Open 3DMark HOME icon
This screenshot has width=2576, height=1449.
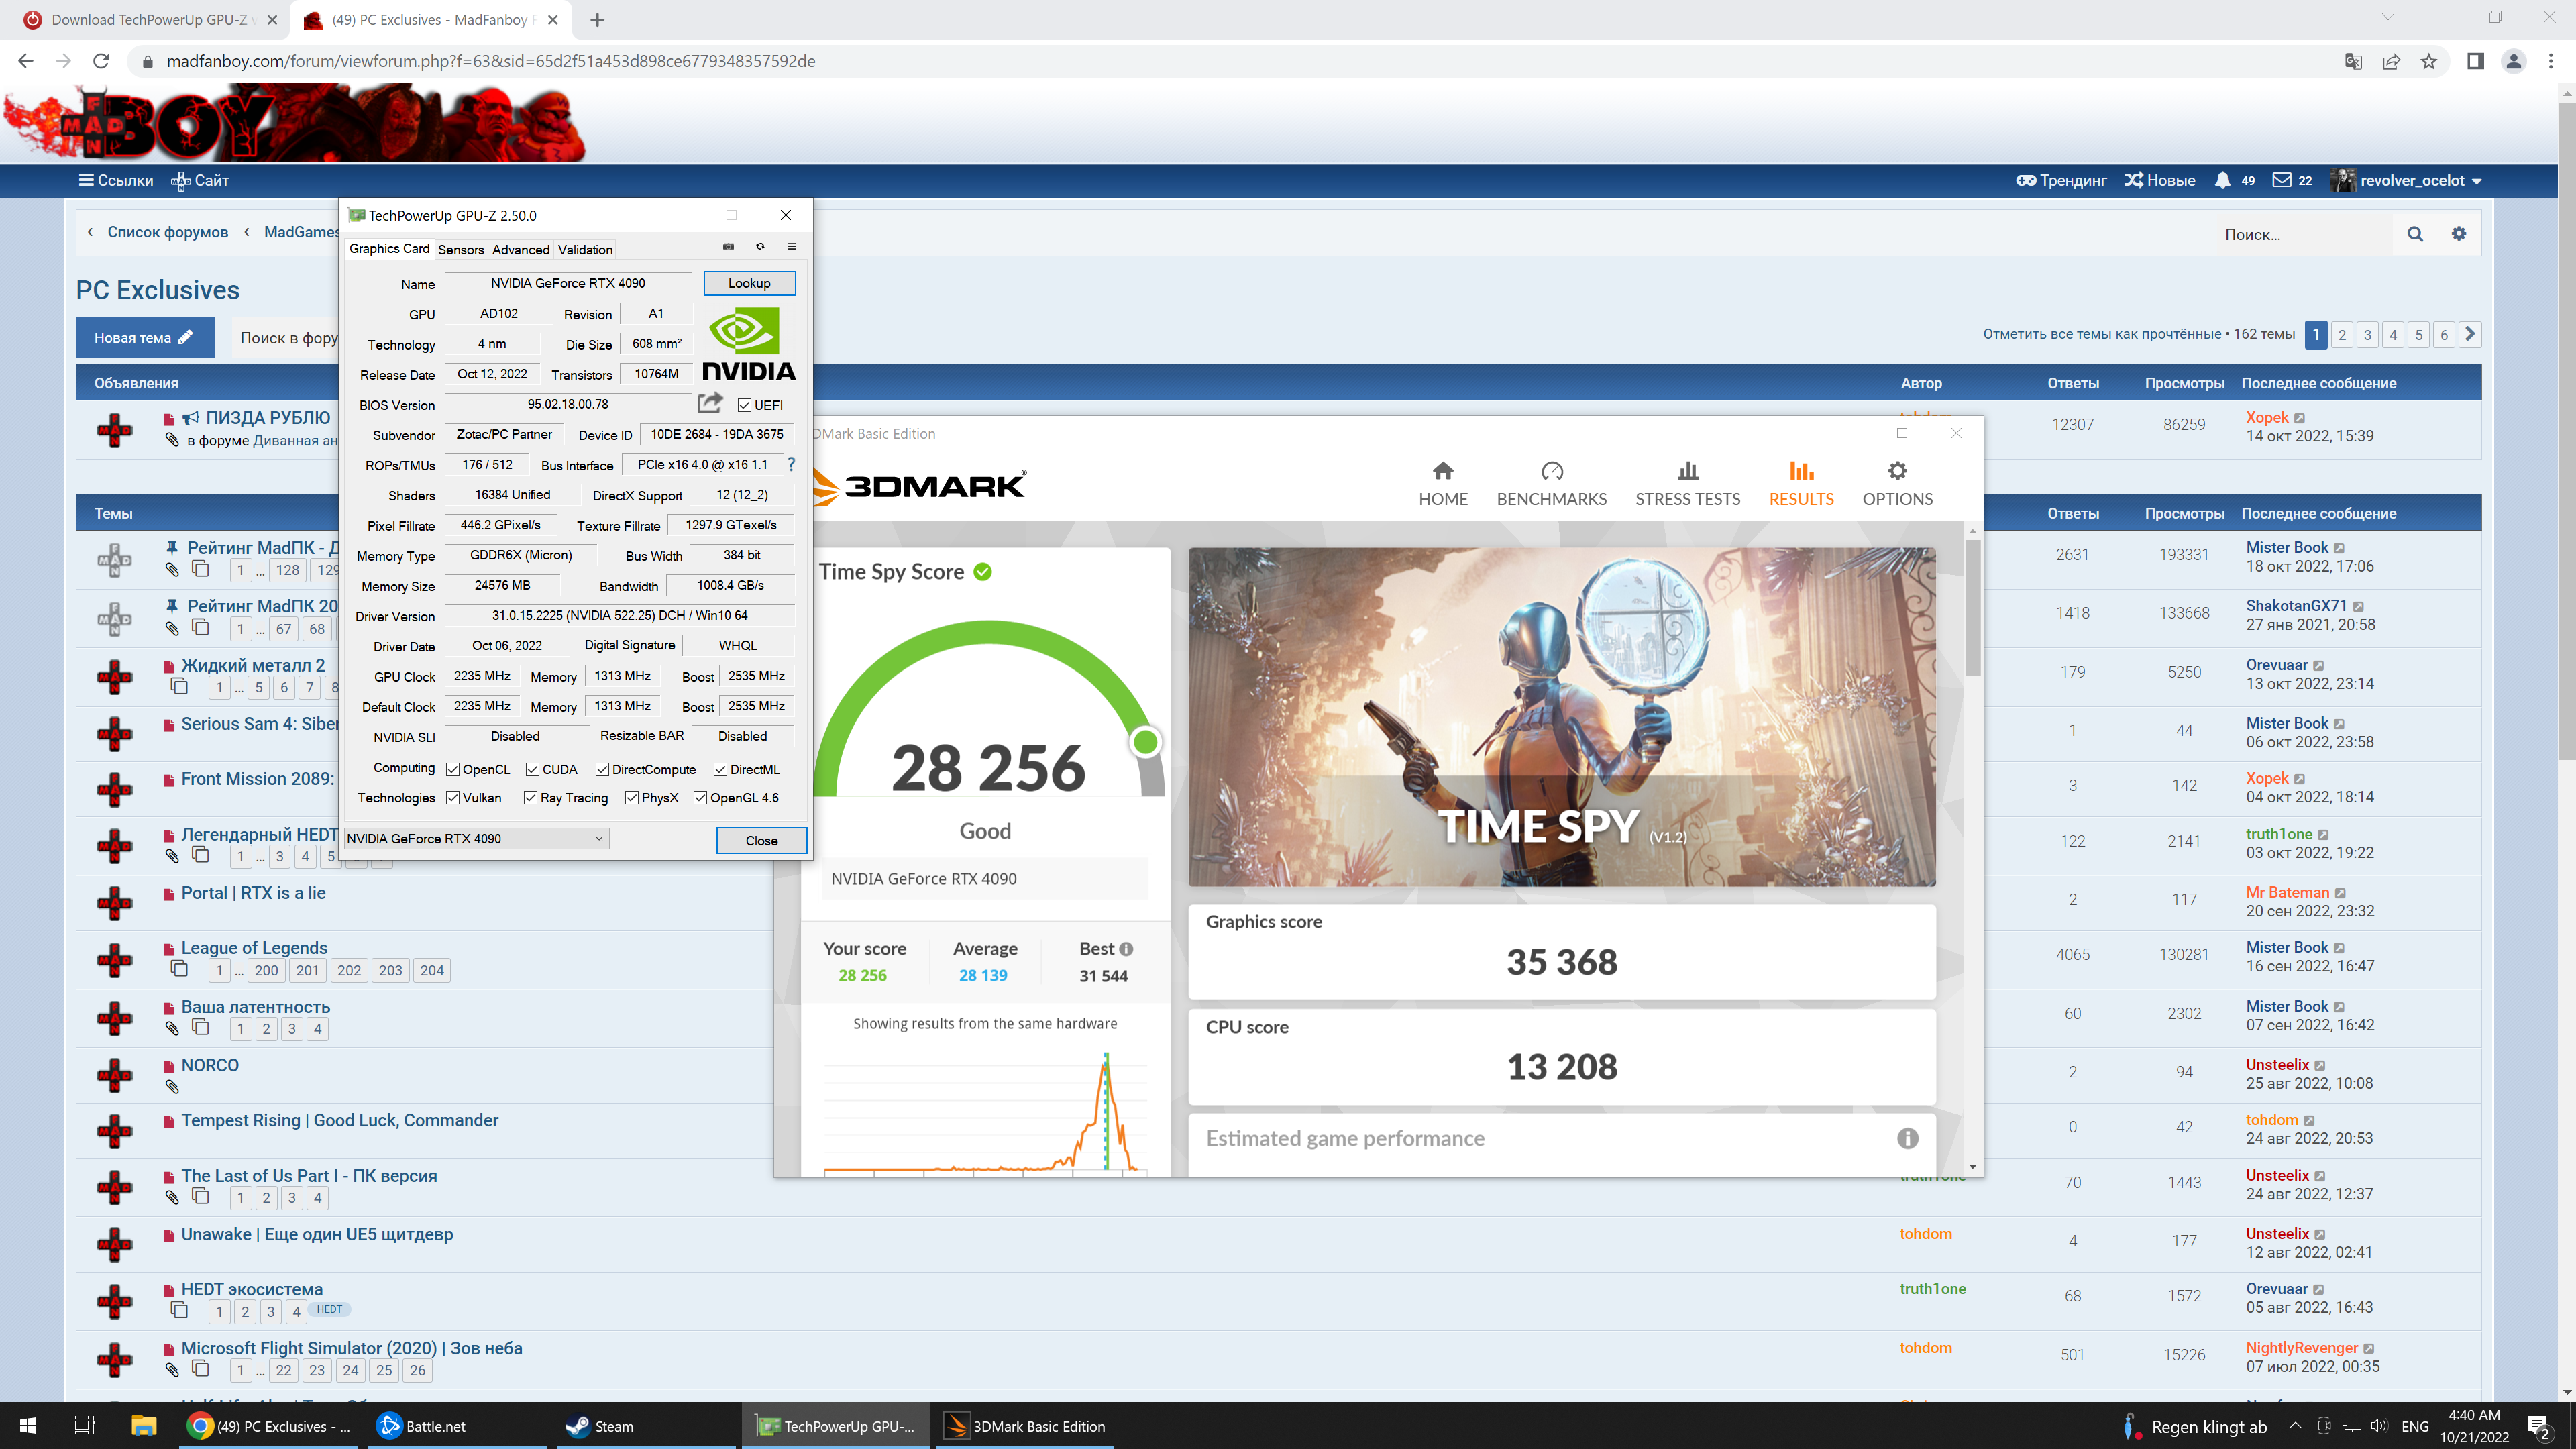pos(1442,471)
